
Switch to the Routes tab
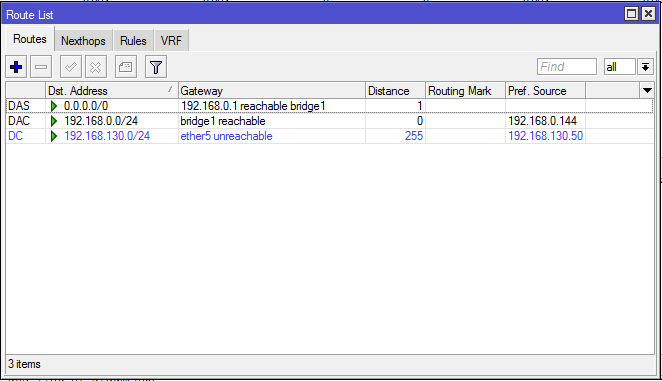[x=30, y=39]
